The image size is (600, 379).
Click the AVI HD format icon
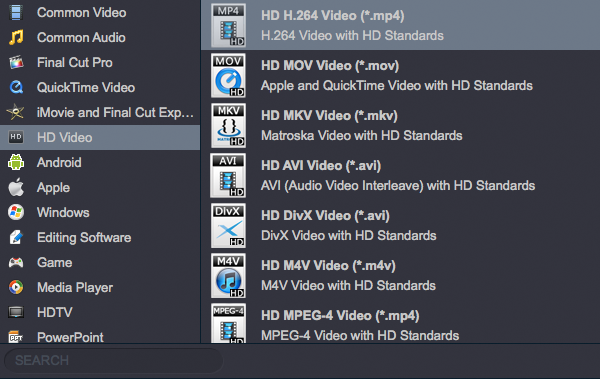[x=228, y=176]
